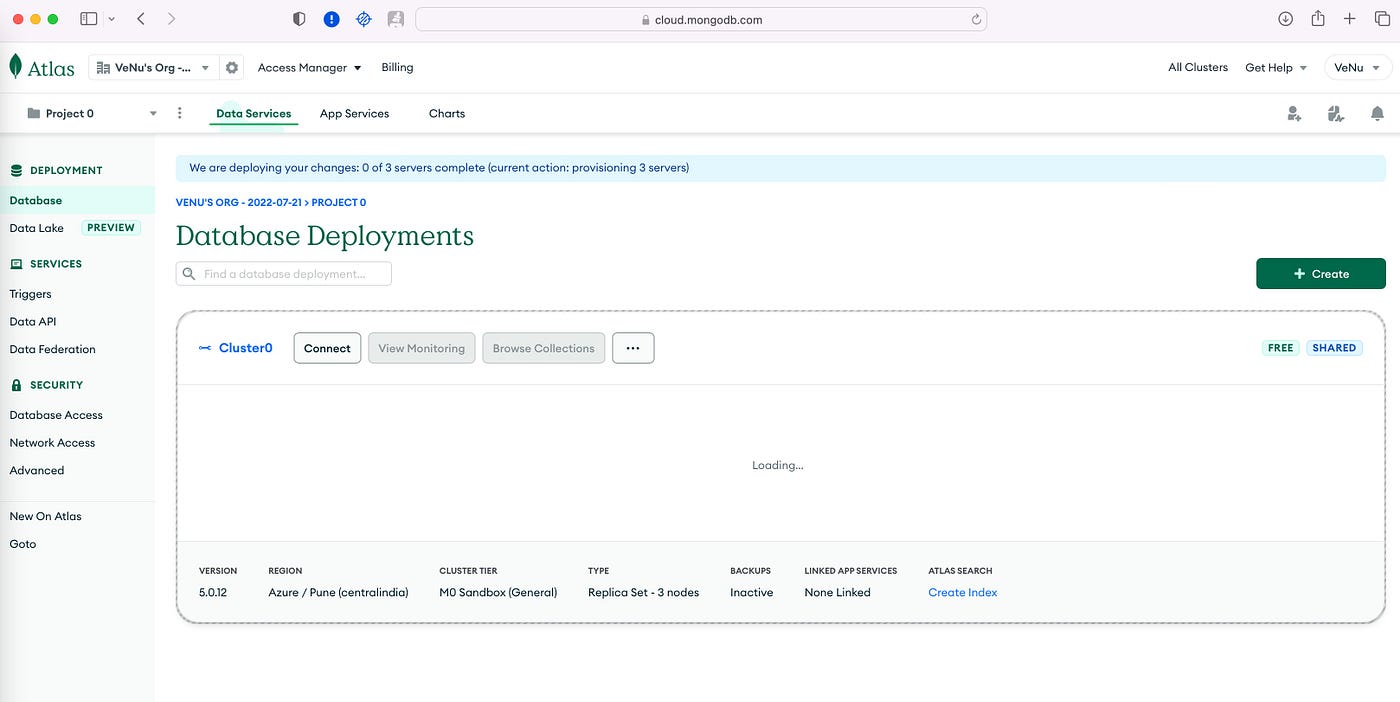Click Goto in sidebar
The image size is (1400, 702).
[23, 545]
